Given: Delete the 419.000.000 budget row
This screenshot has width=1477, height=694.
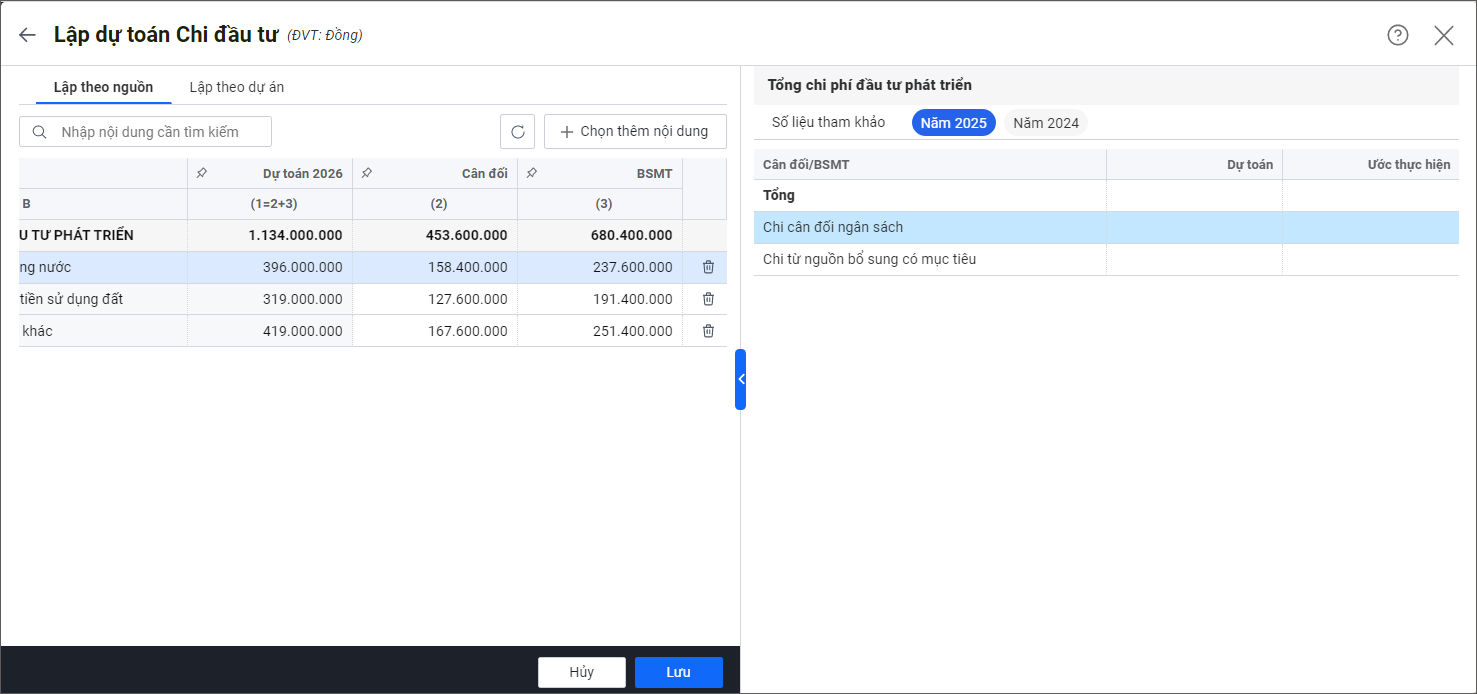Looking at the screenshot, I should click(708, 331).
